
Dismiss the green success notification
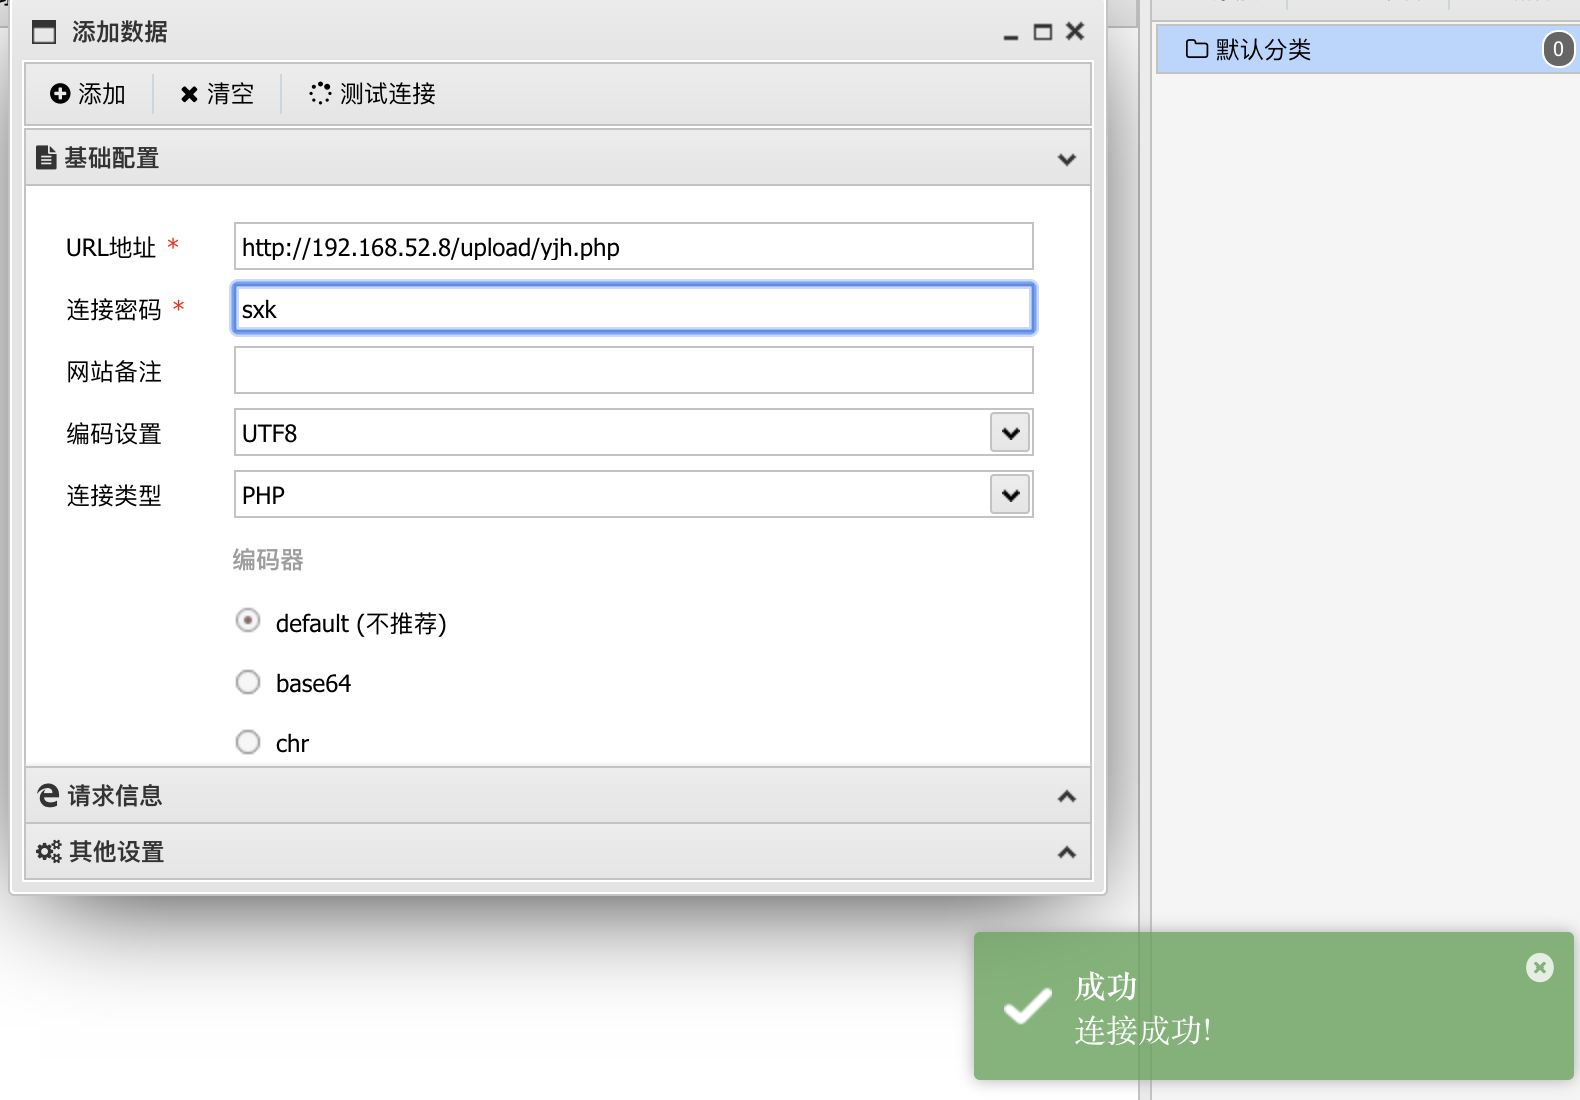coord(1539,967)
